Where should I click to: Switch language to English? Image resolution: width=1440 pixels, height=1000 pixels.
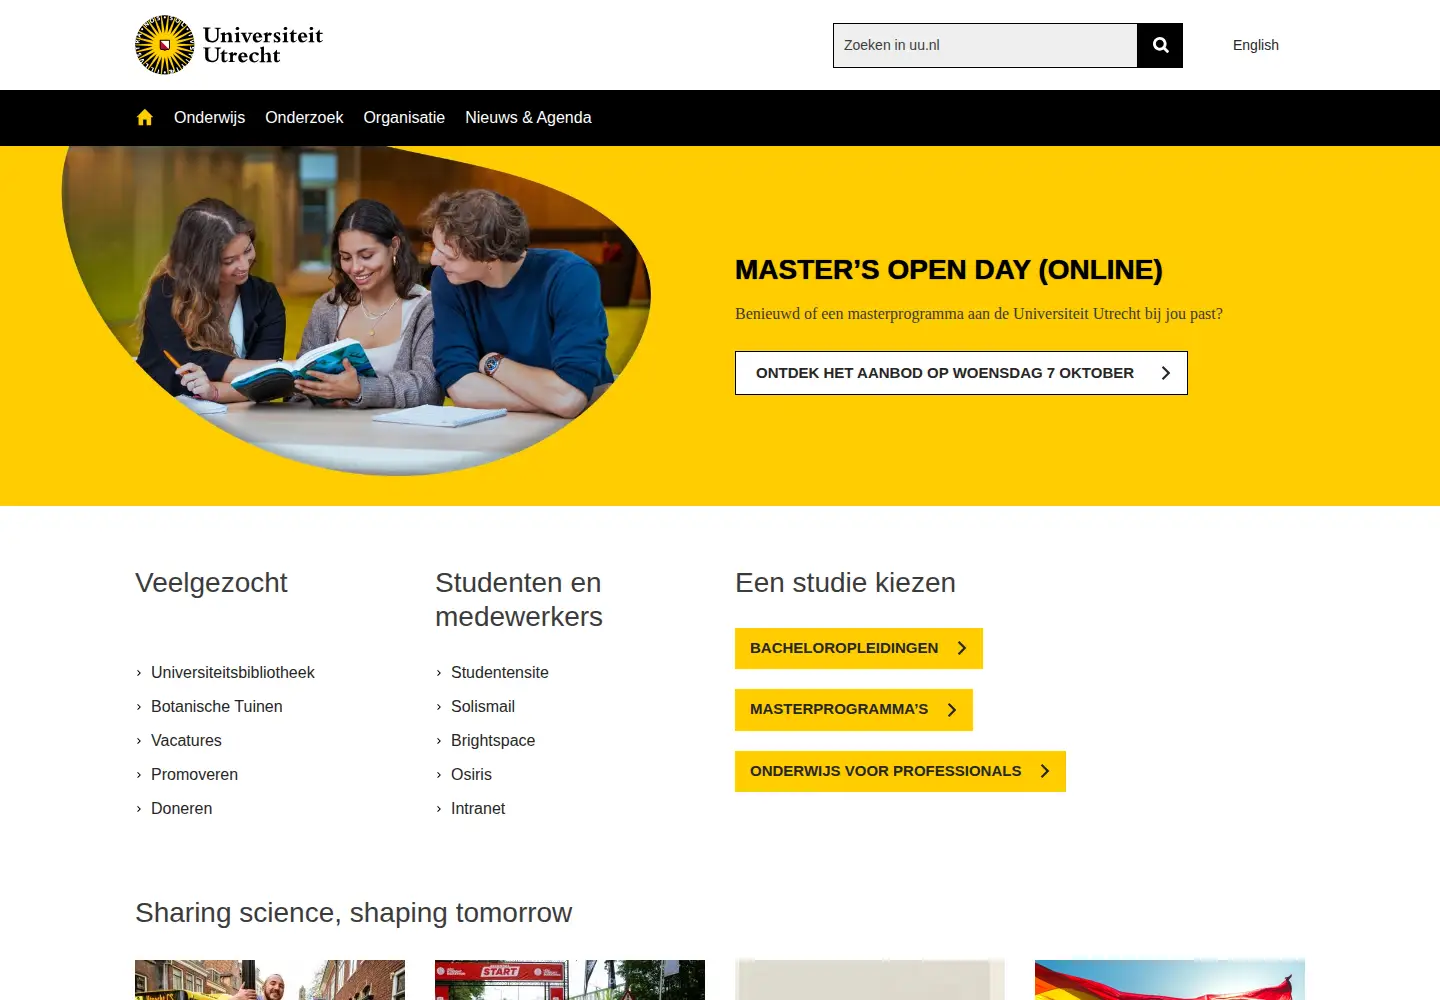tap(1256, 45)
